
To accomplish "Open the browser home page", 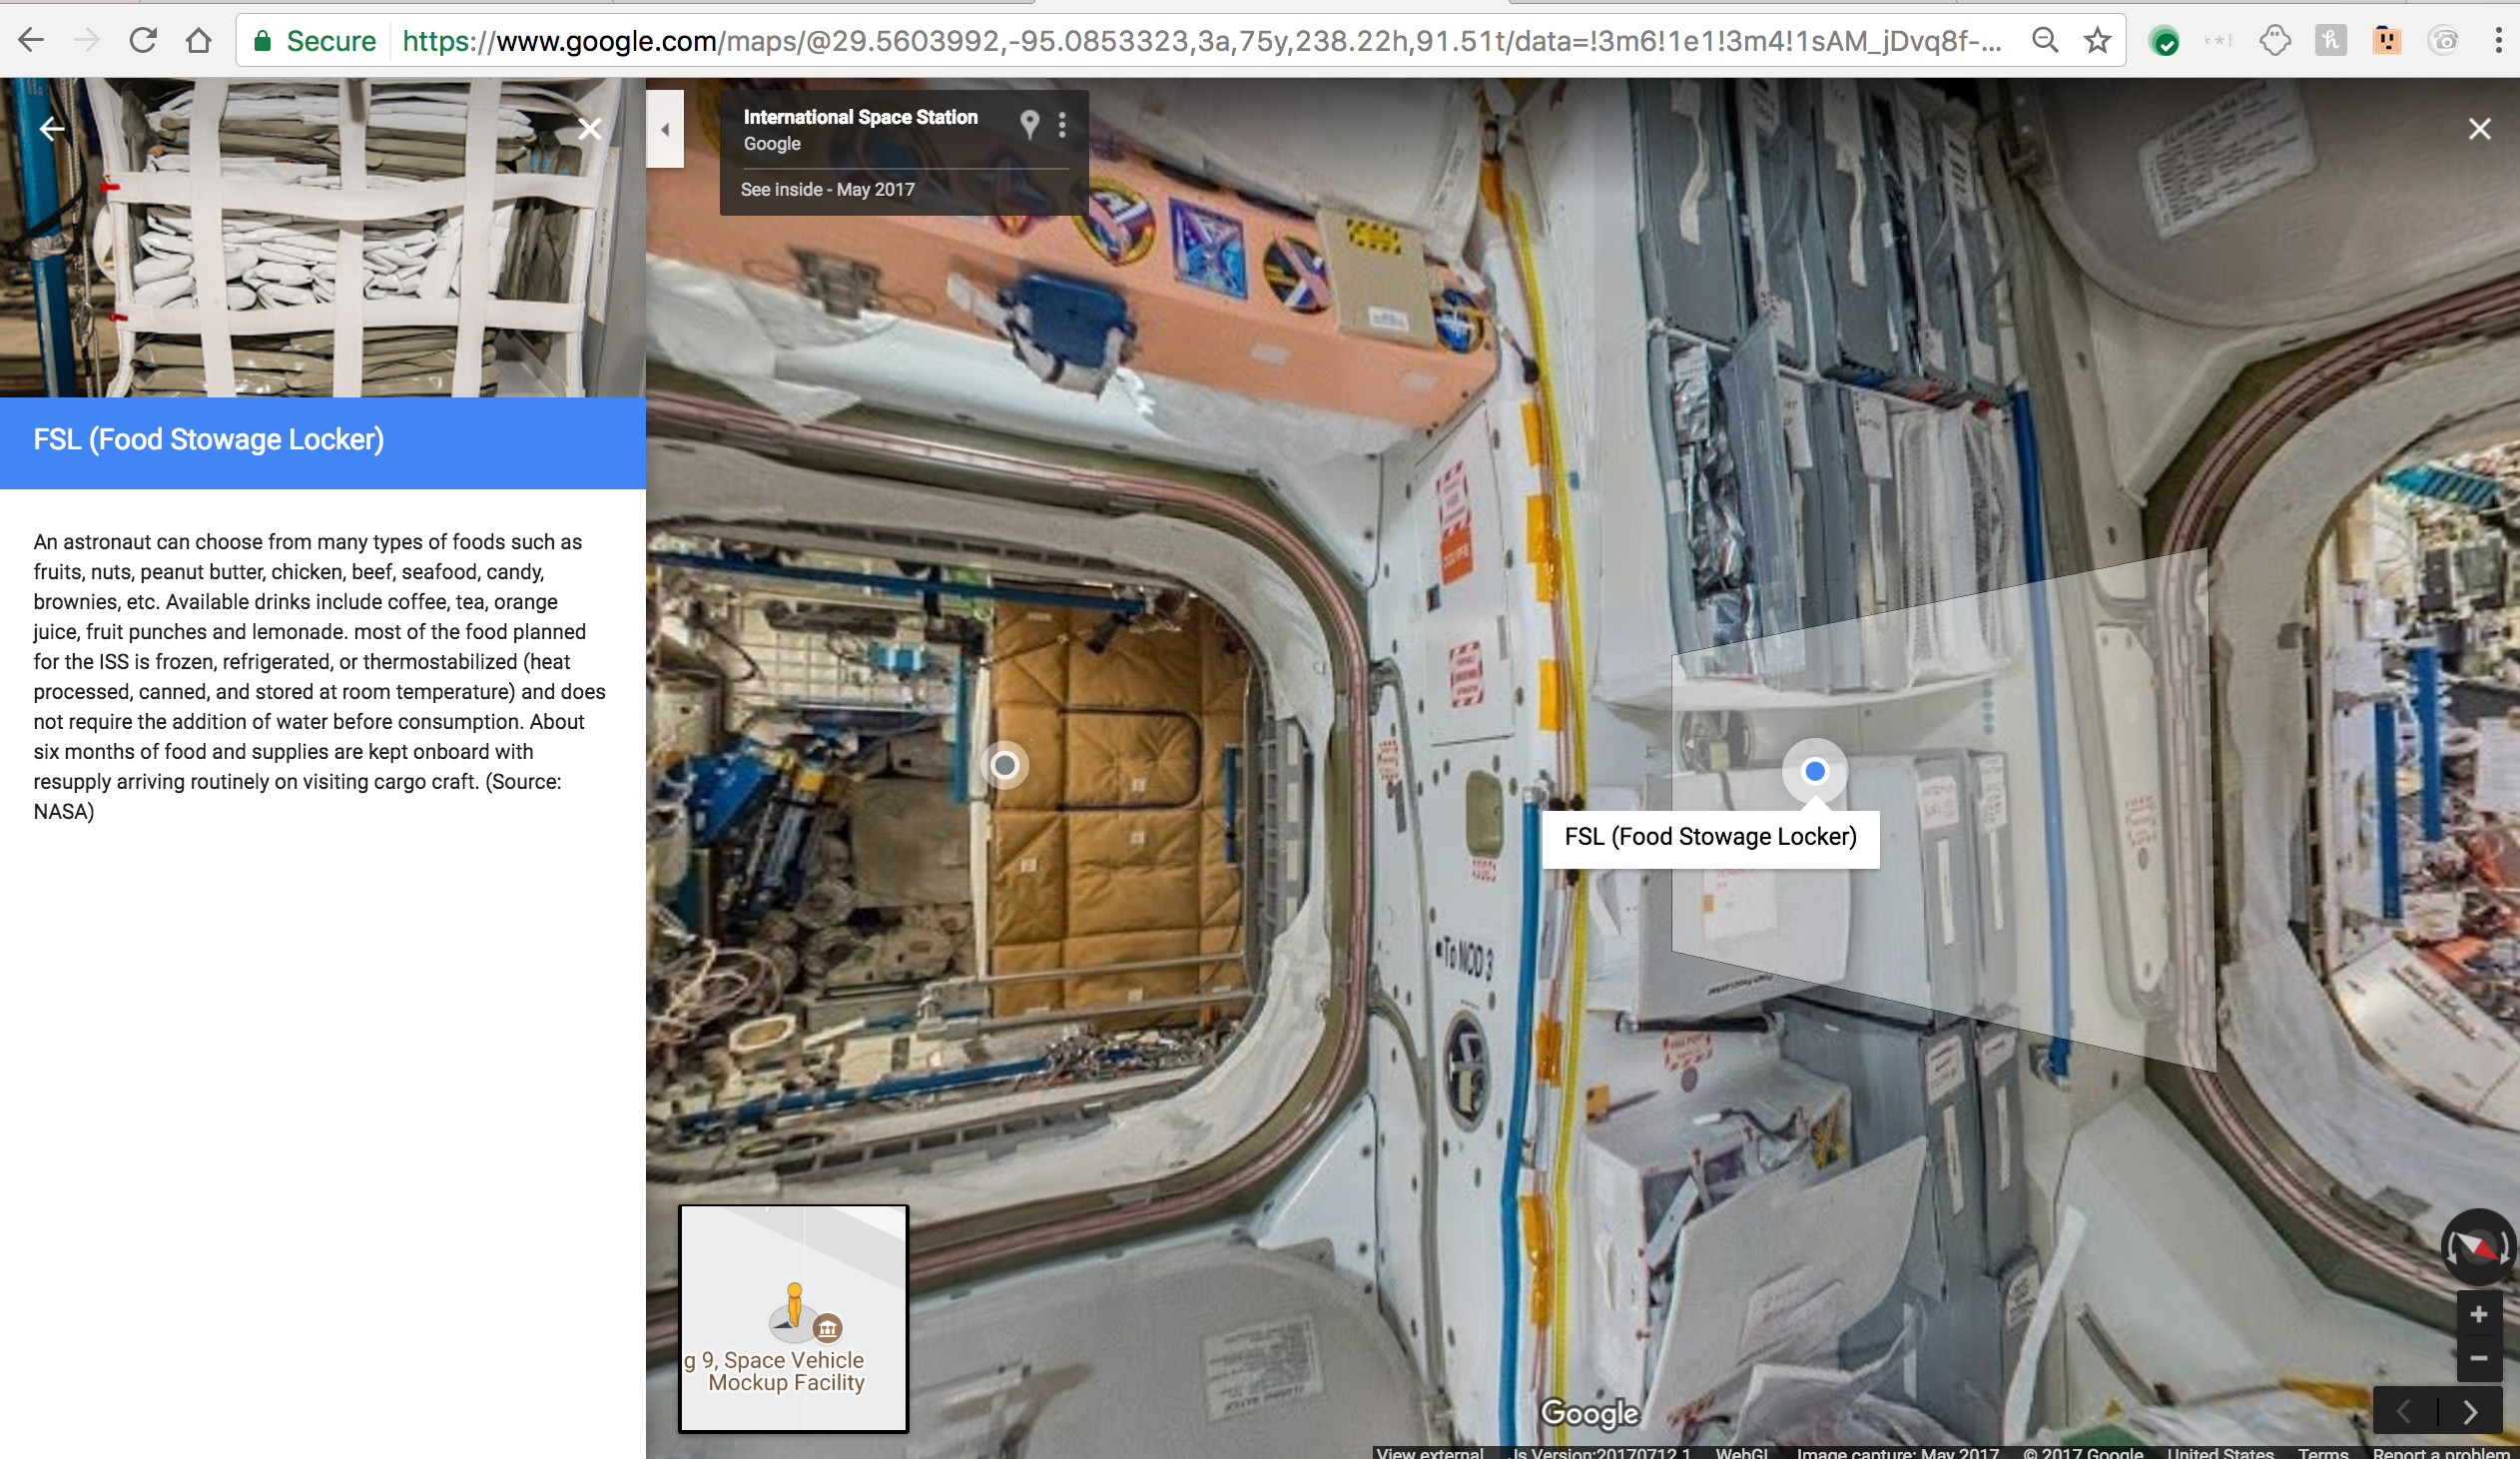I will point(199,40).
